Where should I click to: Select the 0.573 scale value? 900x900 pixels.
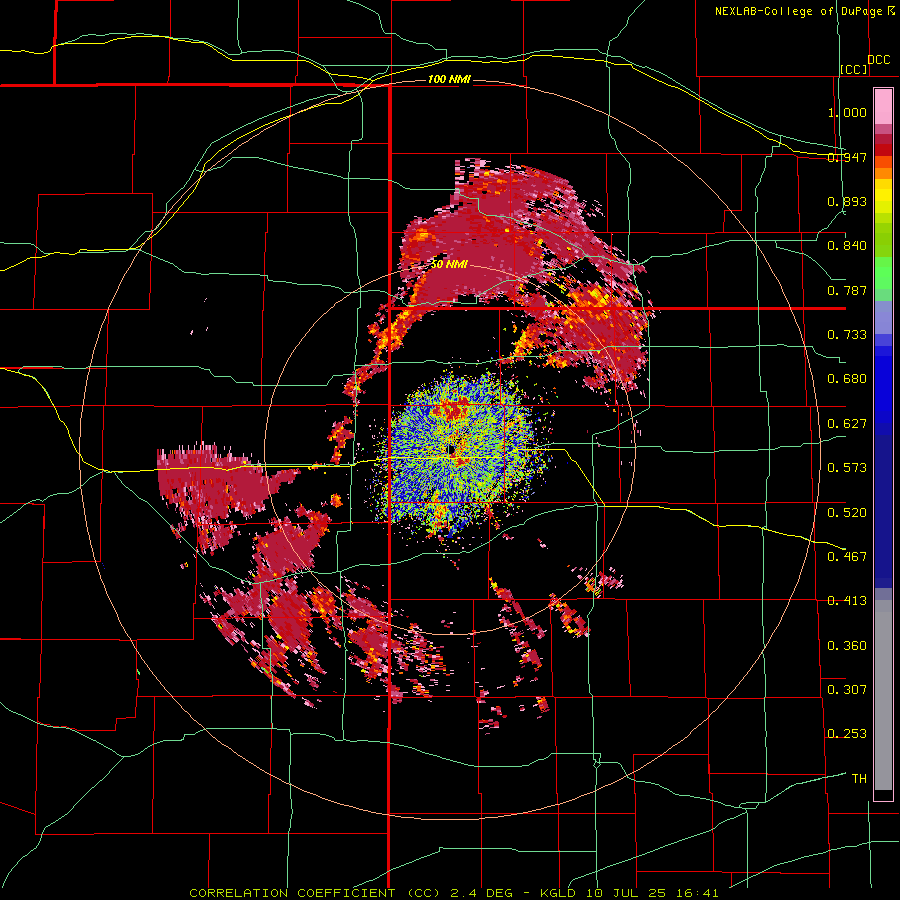click(x=847, y=468)
